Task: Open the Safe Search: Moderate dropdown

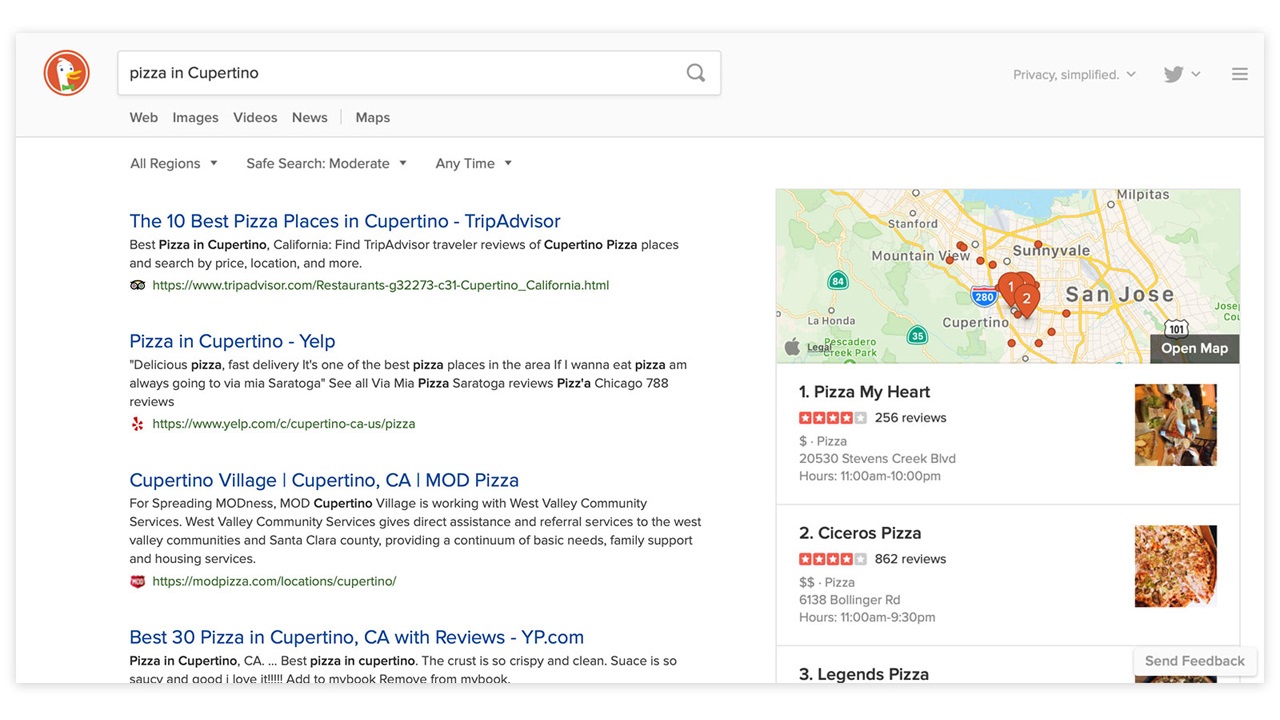Action: [326, 164]
